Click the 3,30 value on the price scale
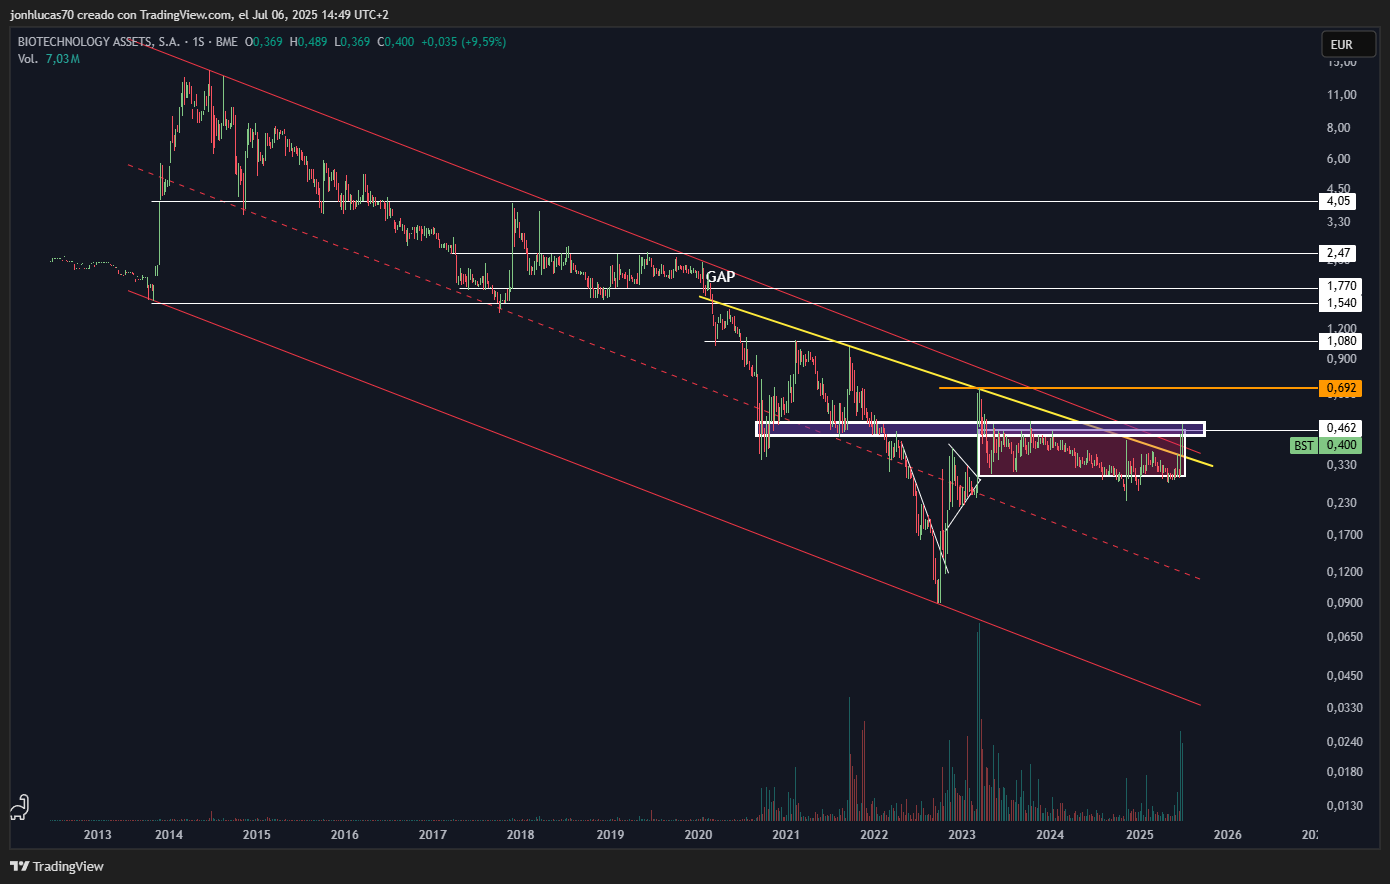This screenshot has width=1390, height=884. (x=1339, y=222)
